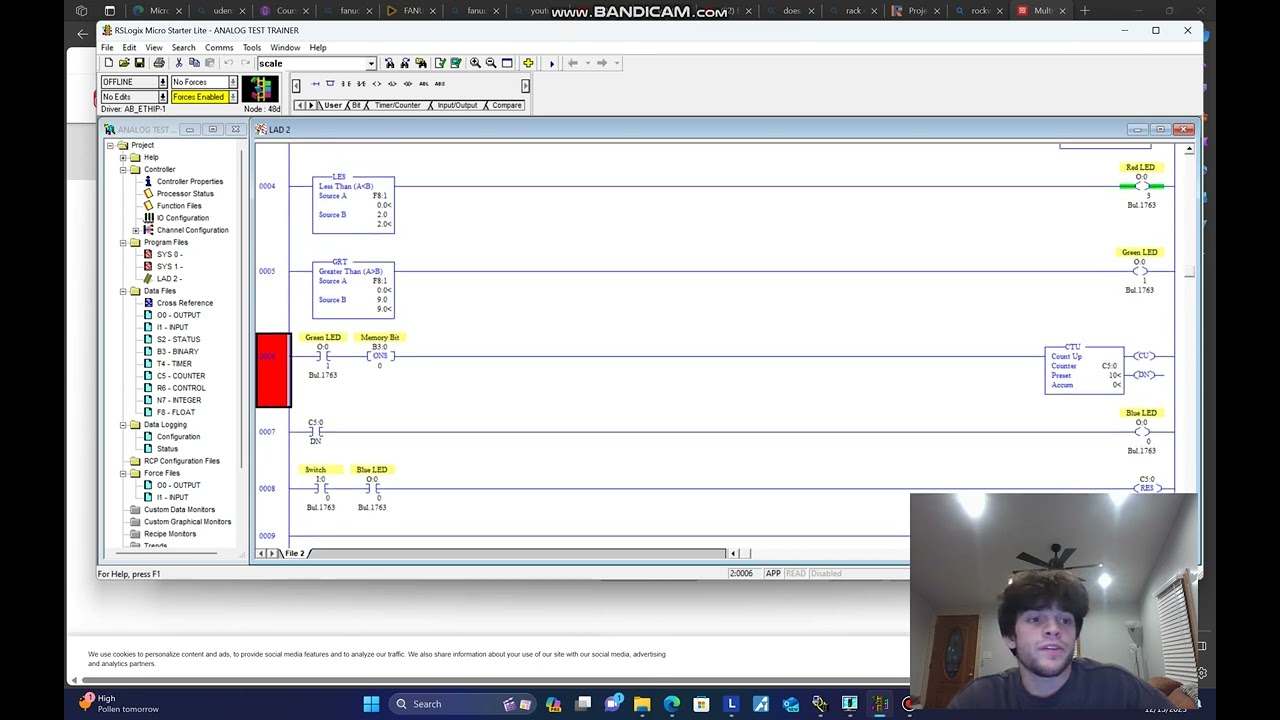Click the Zoom In magnifier icon
The width and height of the screenshot is (1280, 720).
(x=475, y=63)
